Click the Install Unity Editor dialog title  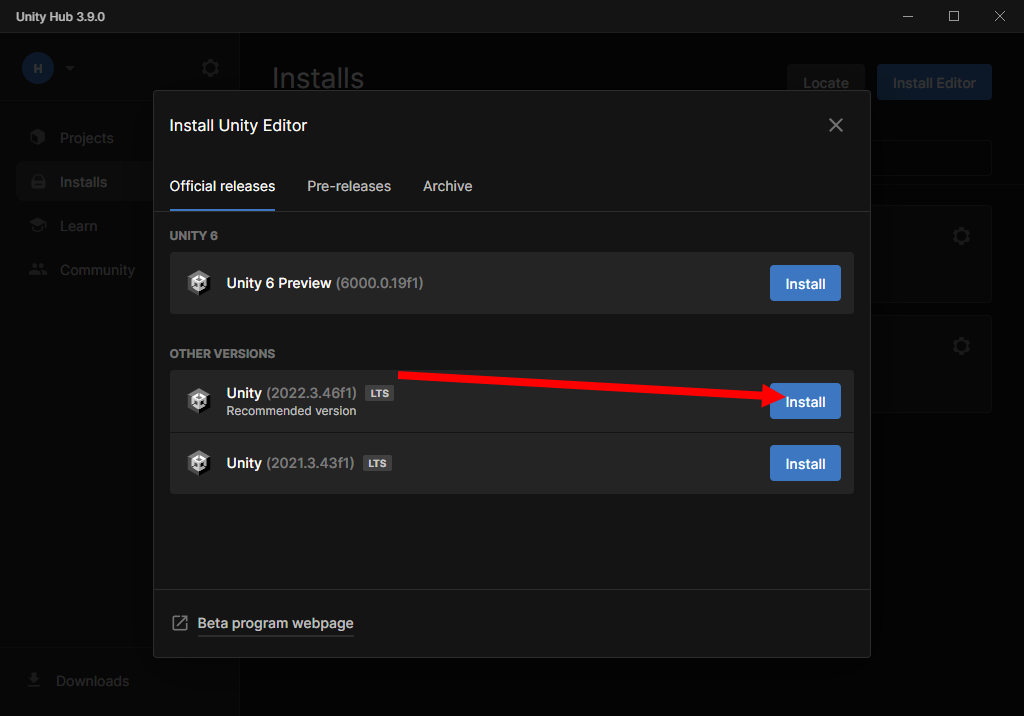click(238, 125)
